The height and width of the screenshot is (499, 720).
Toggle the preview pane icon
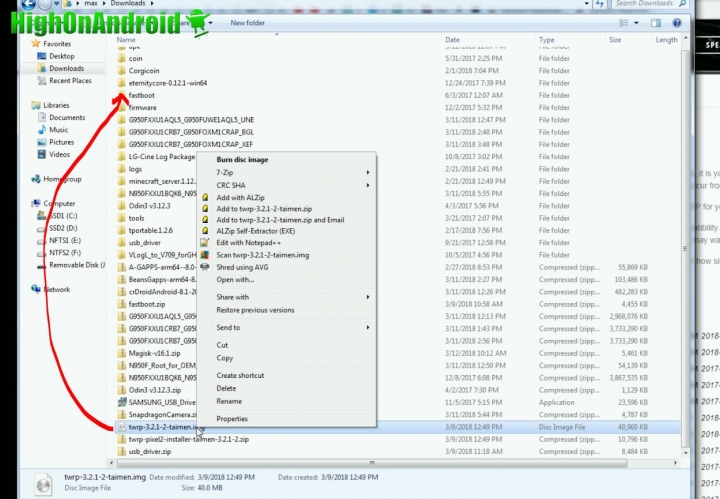click(656, 23)
